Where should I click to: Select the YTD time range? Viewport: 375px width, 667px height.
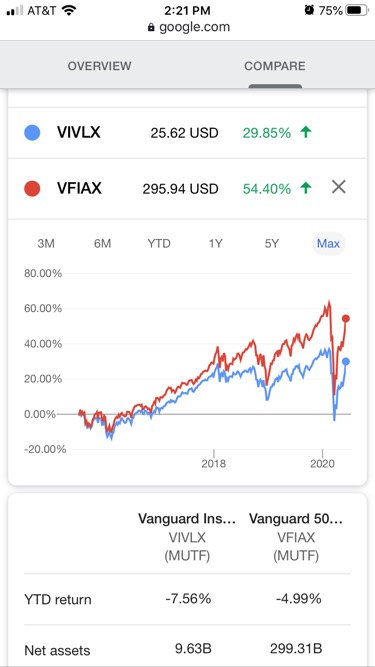pos(159,244)
